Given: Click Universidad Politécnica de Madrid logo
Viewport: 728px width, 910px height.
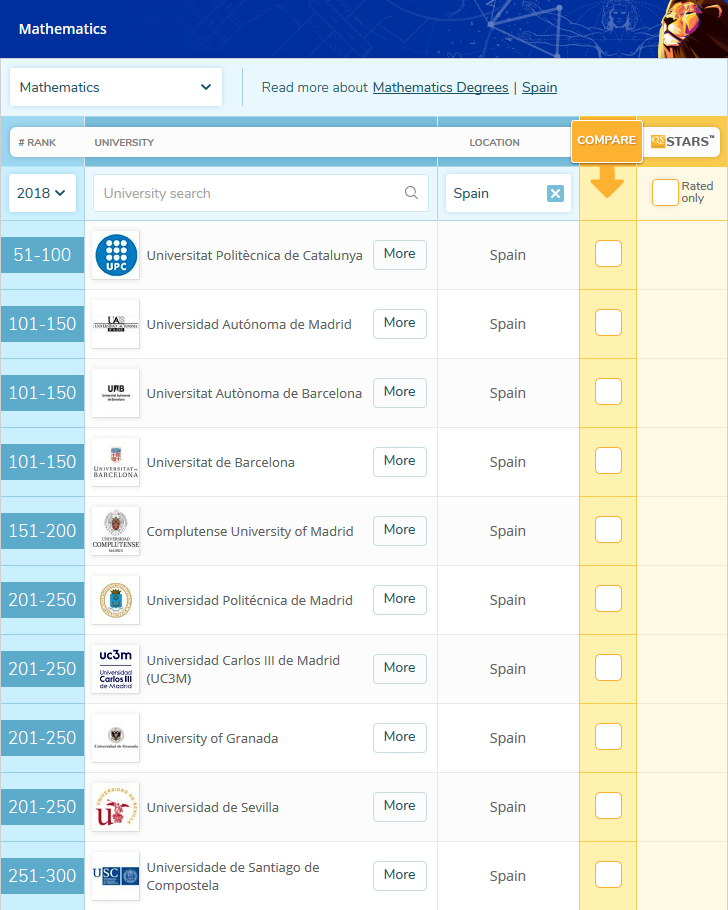Looking at the screenshot, I should [x=116, y=600].
